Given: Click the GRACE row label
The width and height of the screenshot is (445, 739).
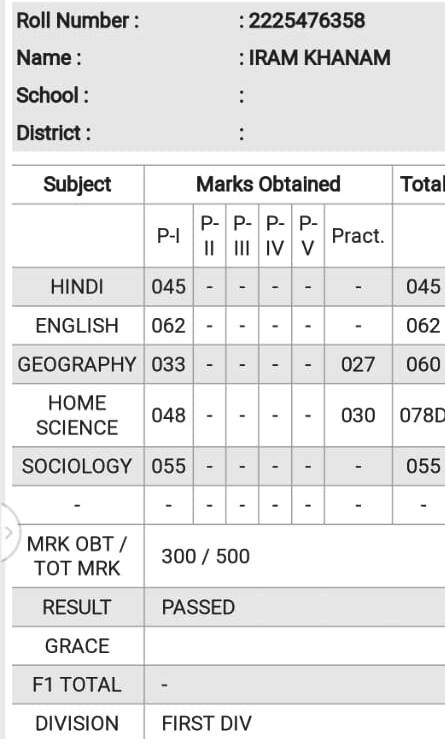Looking at the screenshot, I should 77,646.
